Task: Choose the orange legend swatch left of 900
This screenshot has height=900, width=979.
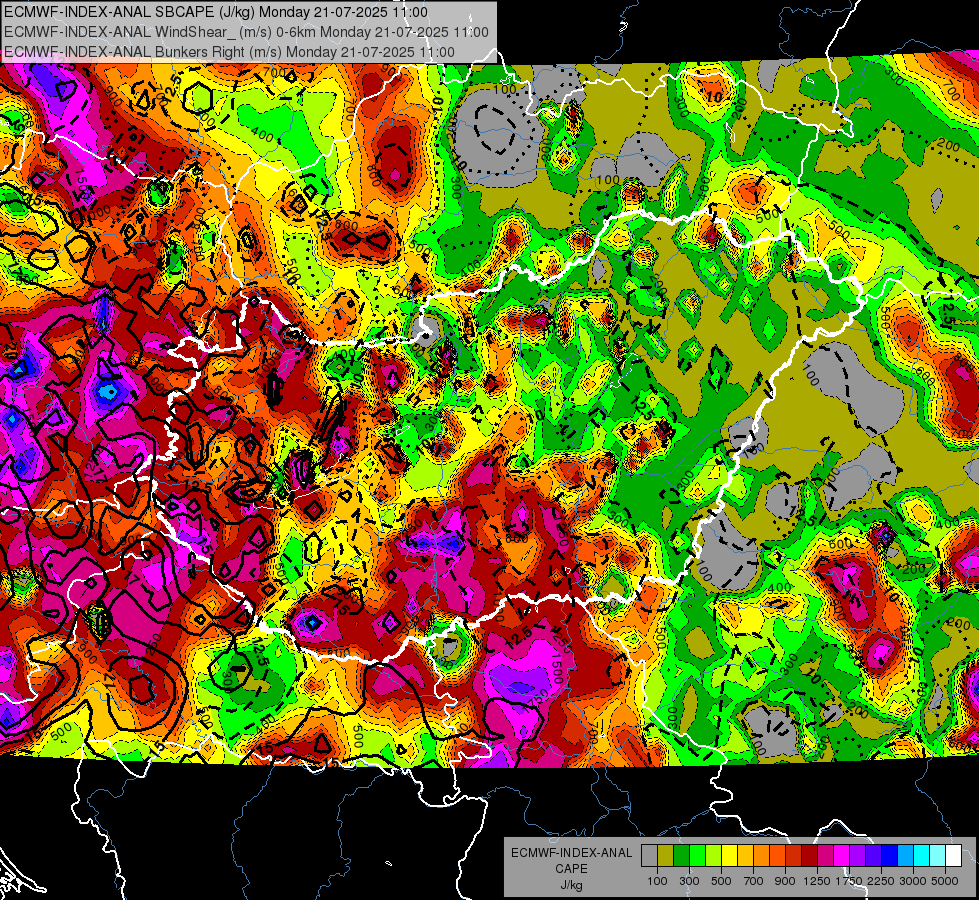Action: tap(761, 856)
